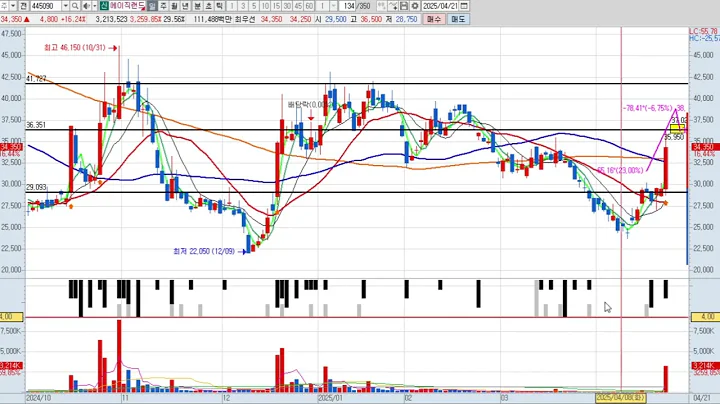Click the volume value 3,213,523
This screenshot has width=720, height=404.
pos(112,19)
